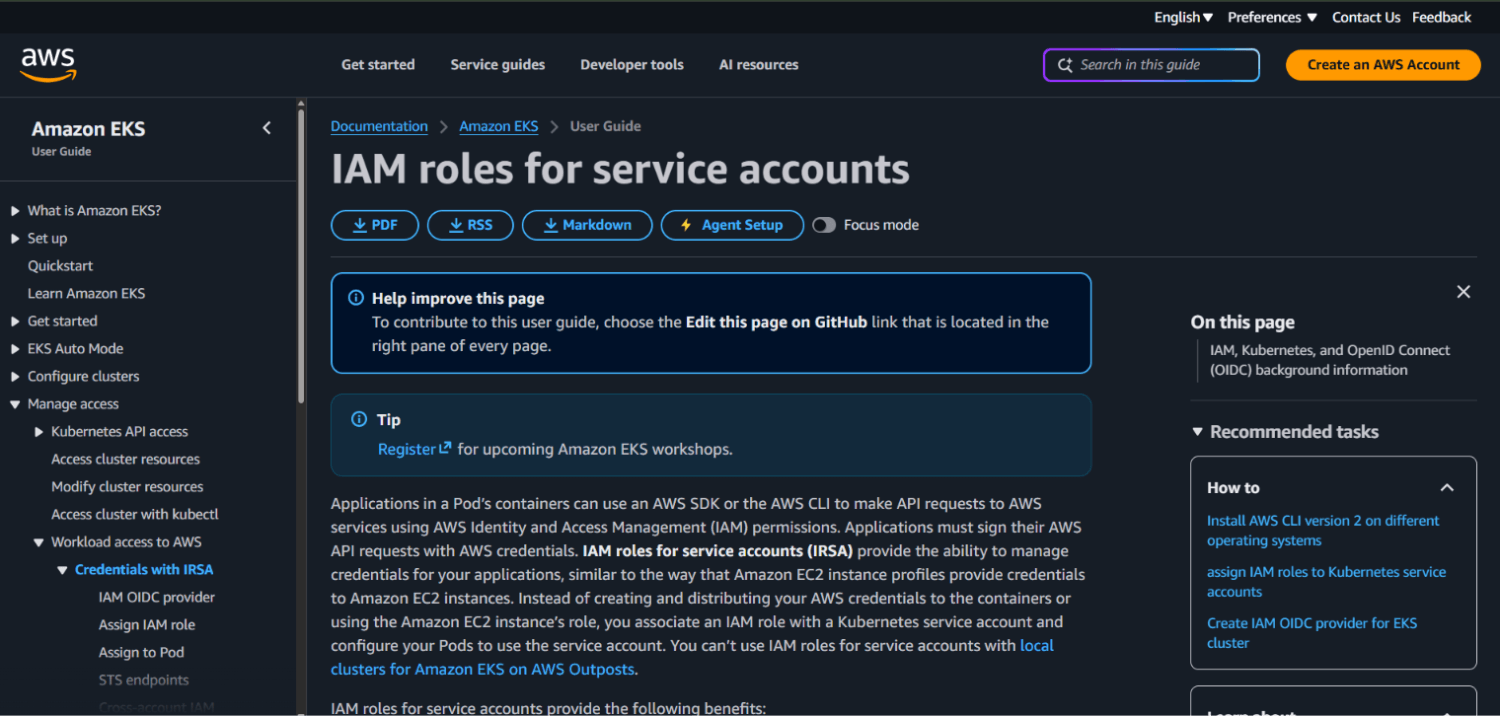Viewport: 1500px width, 716px height.
Task: Close the On this page panel
Action: pos(1463,292)
